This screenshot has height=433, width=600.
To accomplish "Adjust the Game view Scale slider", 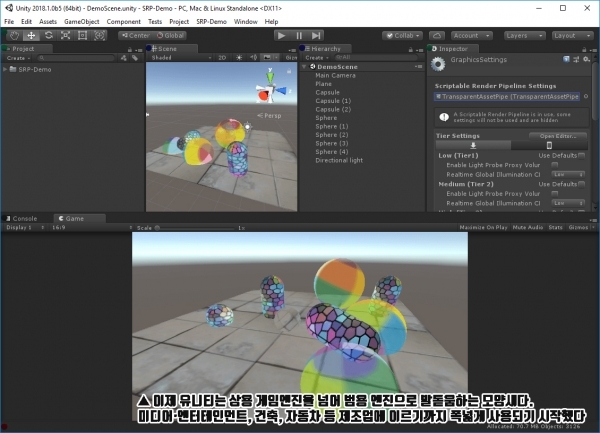I will point(194,228).
